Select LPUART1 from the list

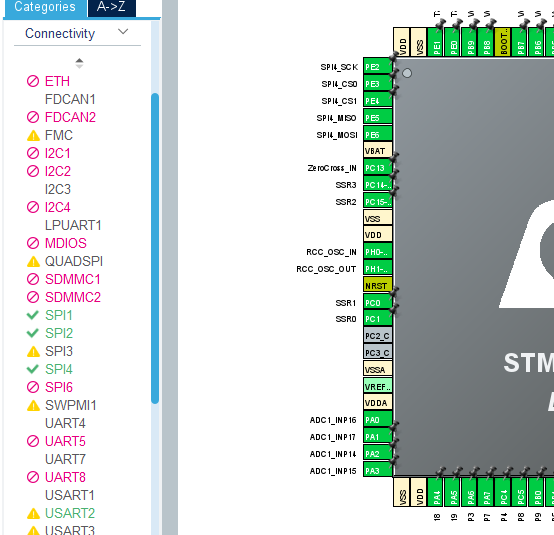(73, 225)
